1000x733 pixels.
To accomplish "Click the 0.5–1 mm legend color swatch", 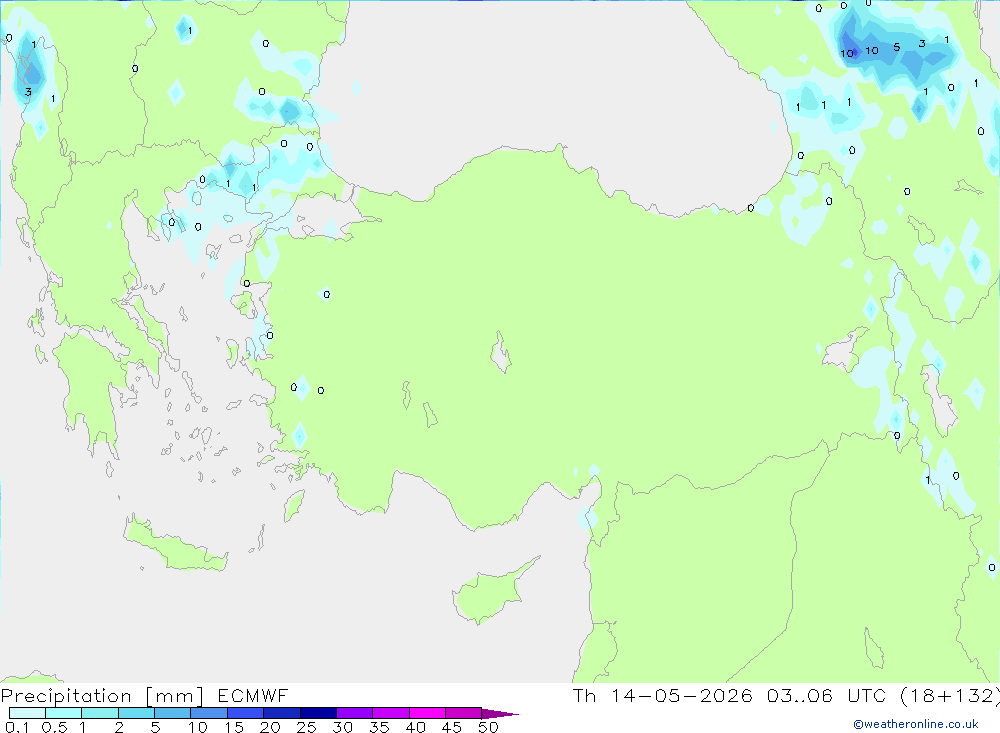I will pyautogui.click(x=64, y=713).
